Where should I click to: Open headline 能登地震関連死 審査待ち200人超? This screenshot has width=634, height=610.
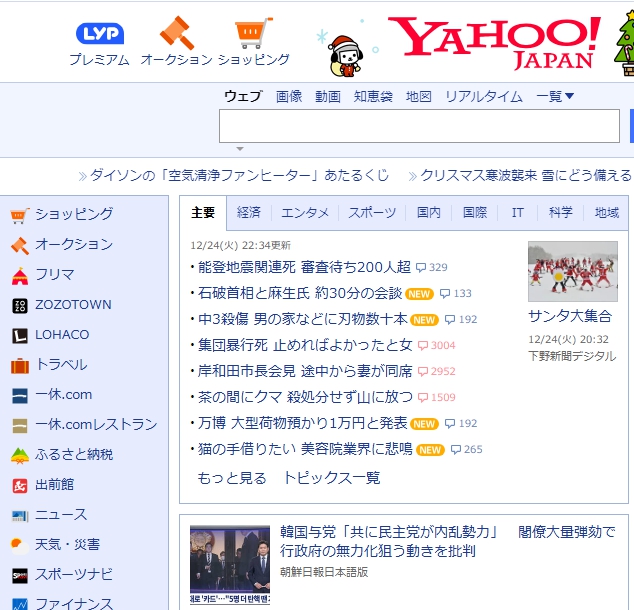coord(304,268)
